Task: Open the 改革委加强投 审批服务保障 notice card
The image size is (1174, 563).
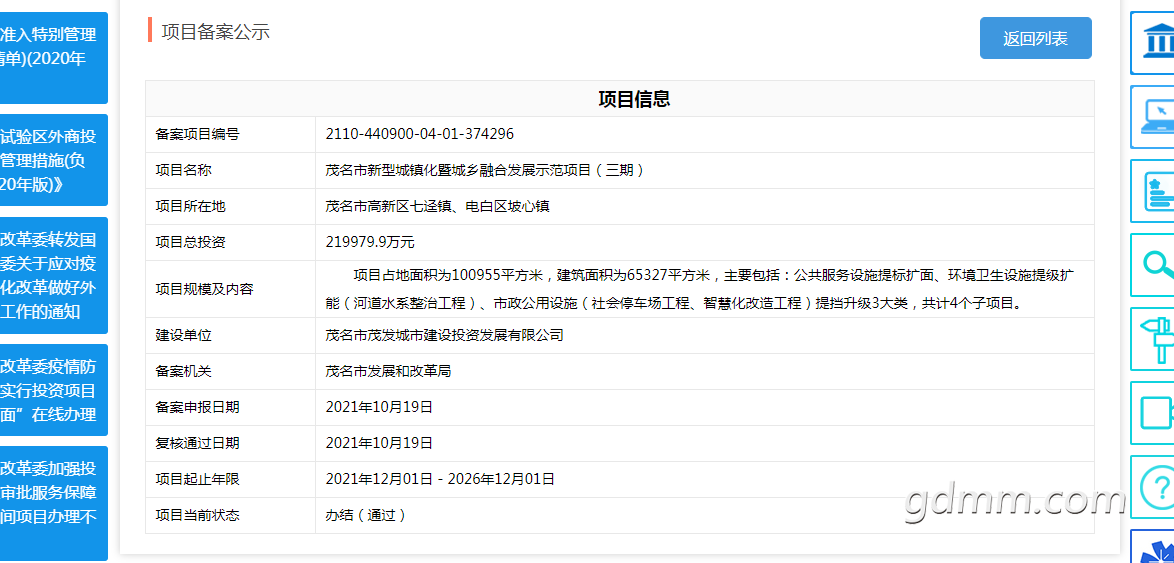Action: click(53, 503)
